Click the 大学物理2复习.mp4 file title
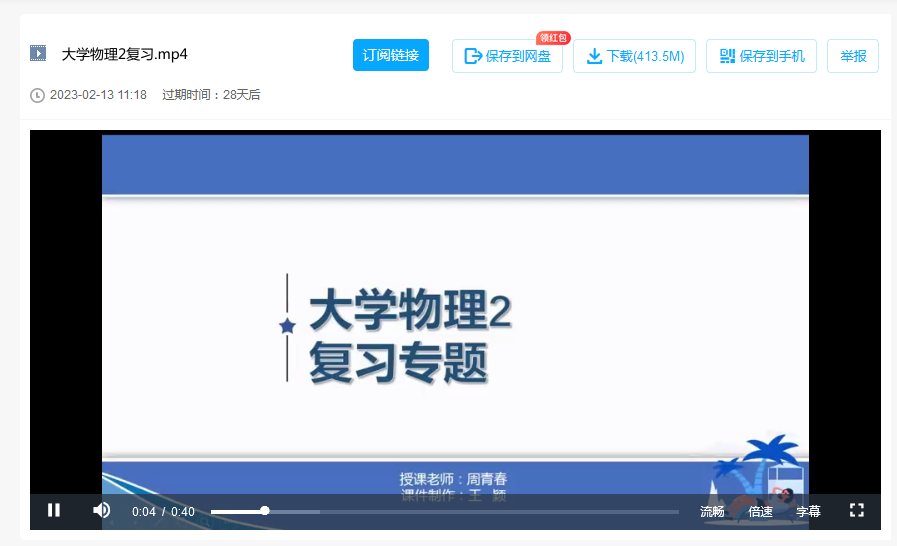This screenshot has width=897, height=546. coord(125,54)
